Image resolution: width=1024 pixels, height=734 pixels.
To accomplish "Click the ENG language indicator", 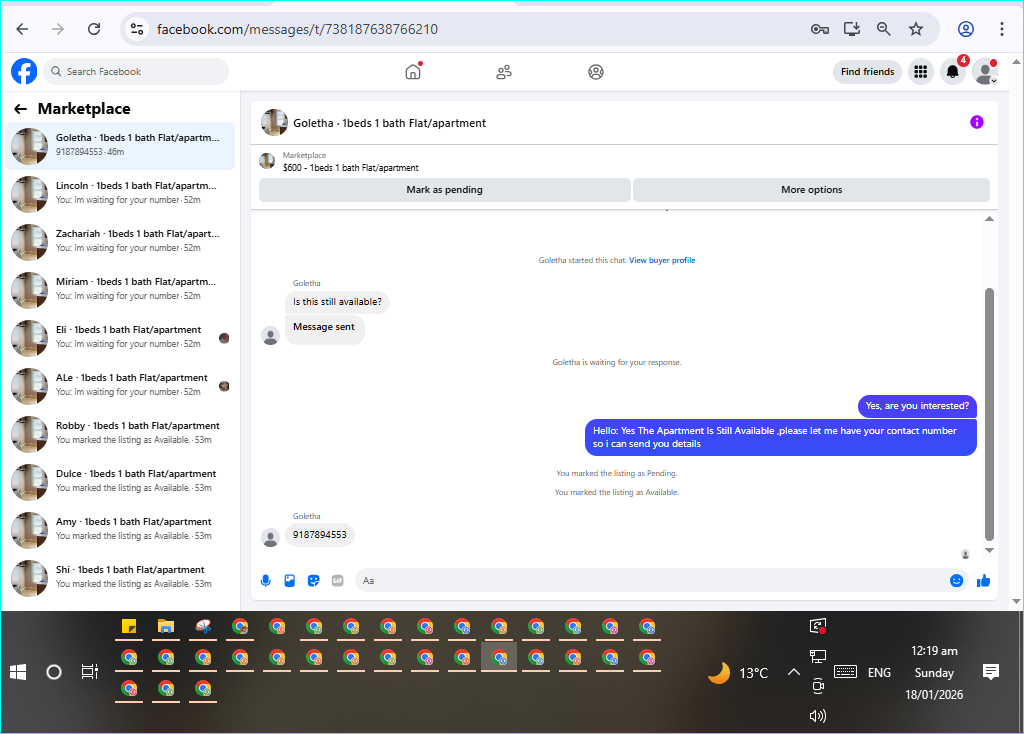I will pyautogui.click(x=879, y=673).
